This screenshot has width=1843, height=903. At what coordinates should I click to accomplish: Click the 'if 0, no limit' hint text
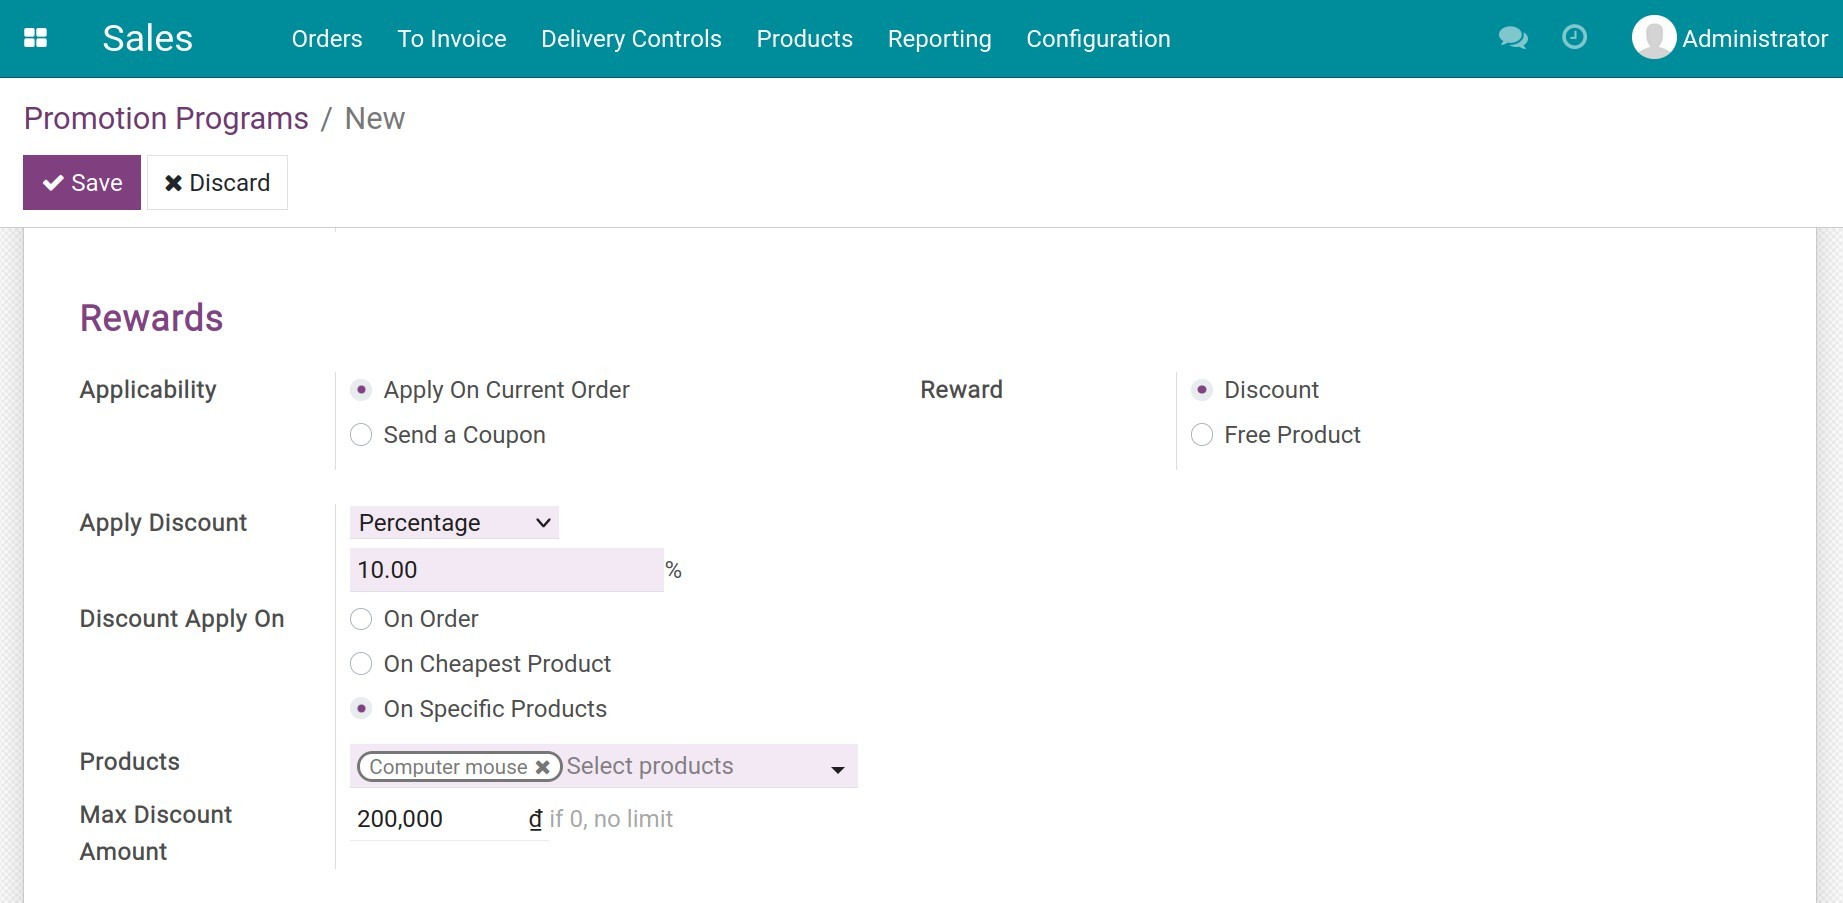[611, 819]
